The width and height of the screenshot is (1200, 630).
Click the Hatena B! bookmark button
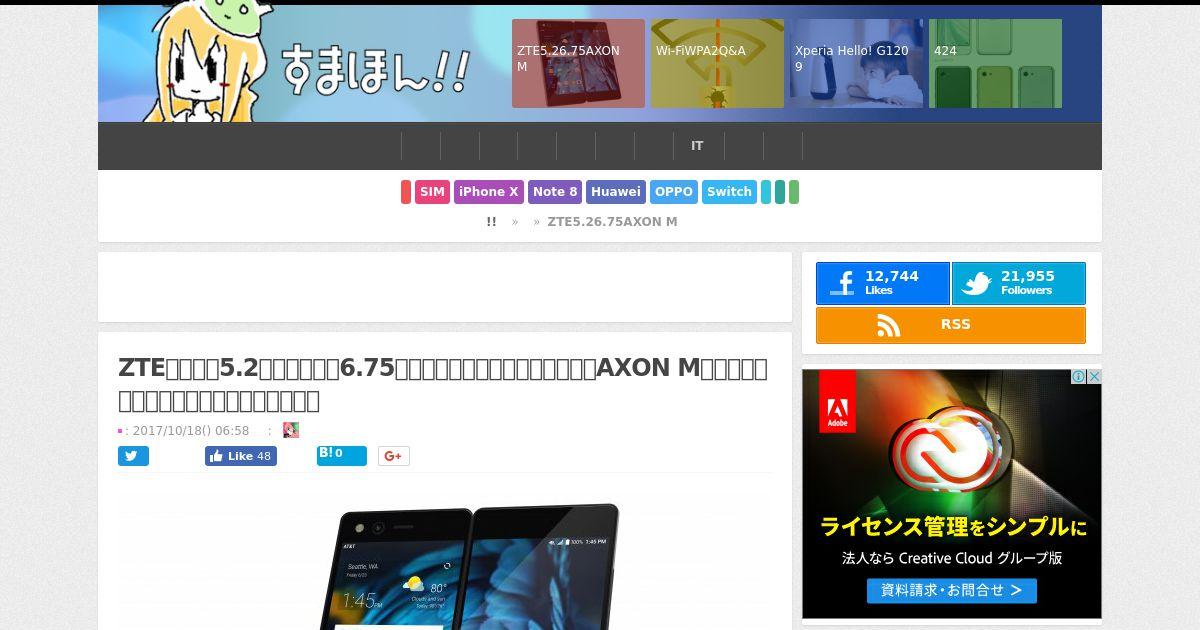coord(341,455)
